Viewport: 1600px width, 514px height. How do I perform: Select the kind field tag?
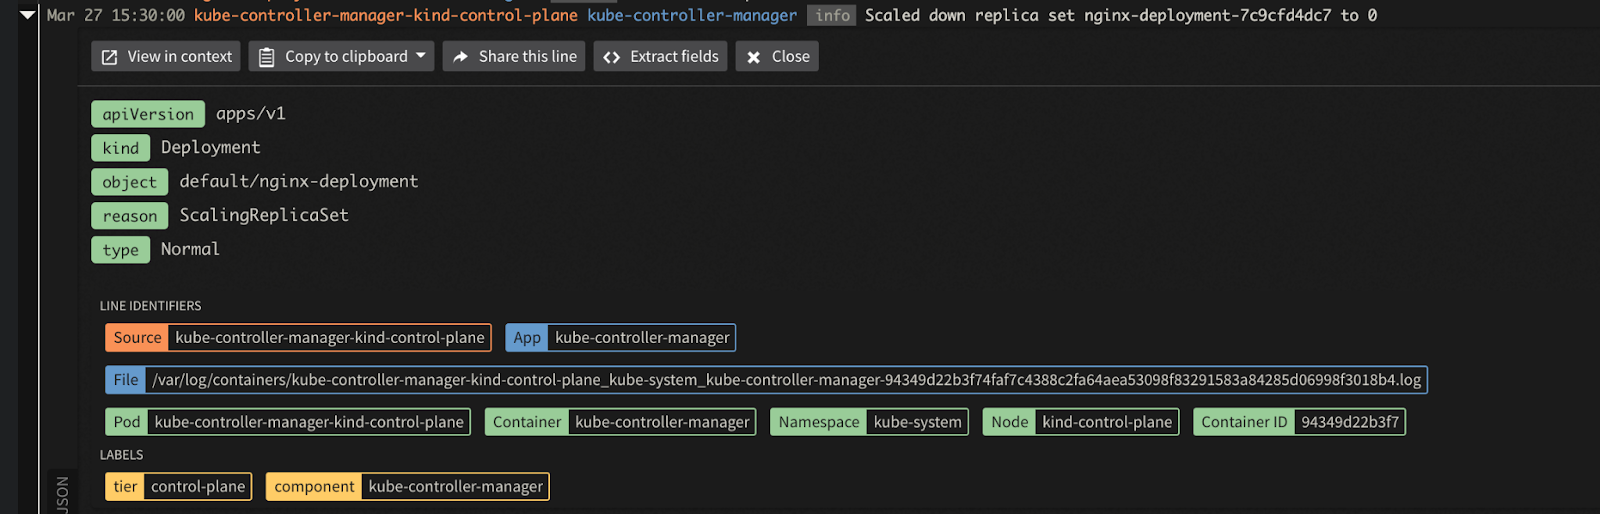point(120,148)
